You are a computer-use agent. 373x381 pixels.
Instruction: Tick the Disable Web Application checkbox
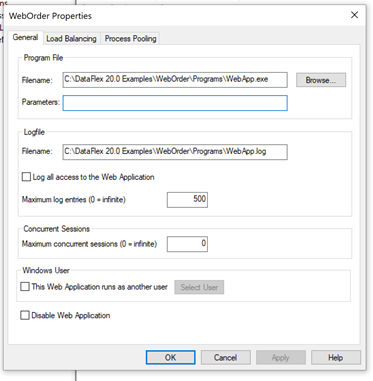(25, 315)
